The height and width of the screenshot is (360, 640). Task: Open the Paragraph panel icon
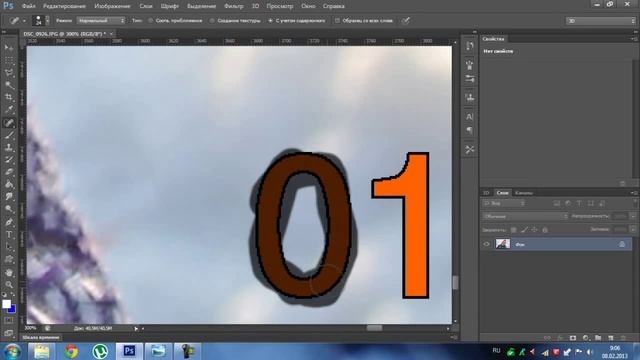point(470,130)
